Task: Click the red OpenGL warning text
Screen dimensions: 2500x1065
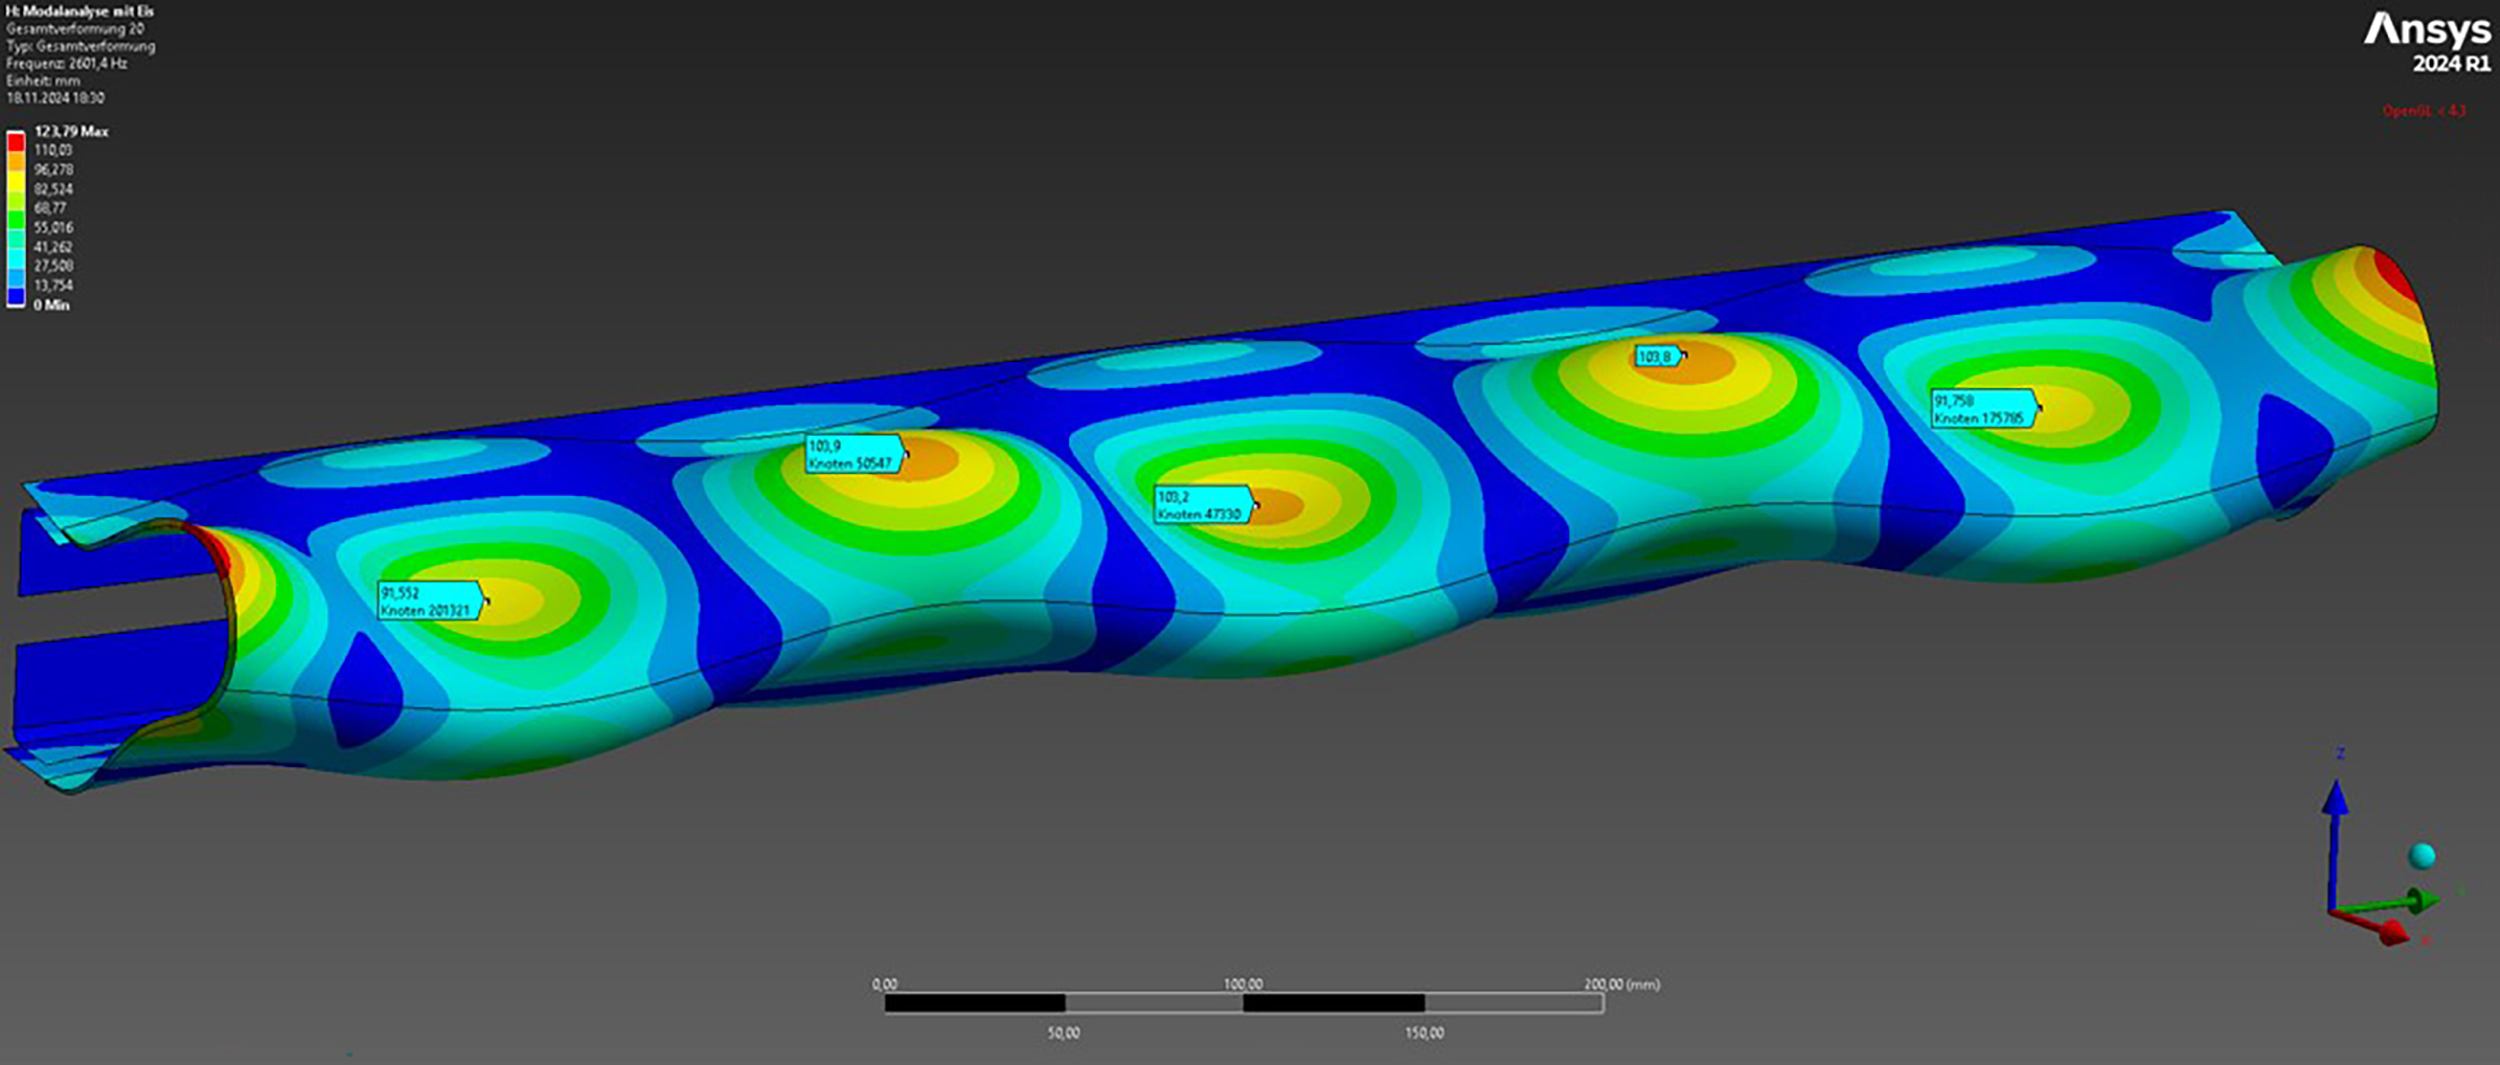Action: pyautogui.click(x=2423, y=111)
